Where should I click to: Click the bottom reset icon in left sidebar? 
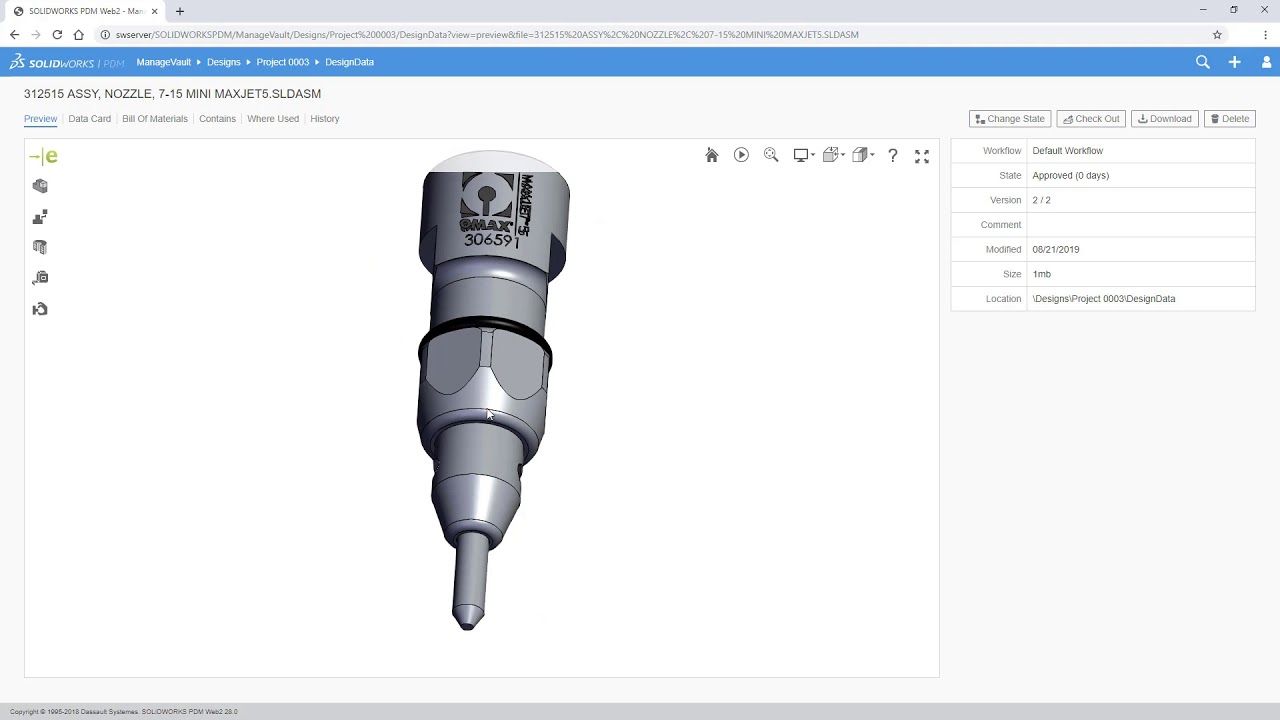click(40, 309)
